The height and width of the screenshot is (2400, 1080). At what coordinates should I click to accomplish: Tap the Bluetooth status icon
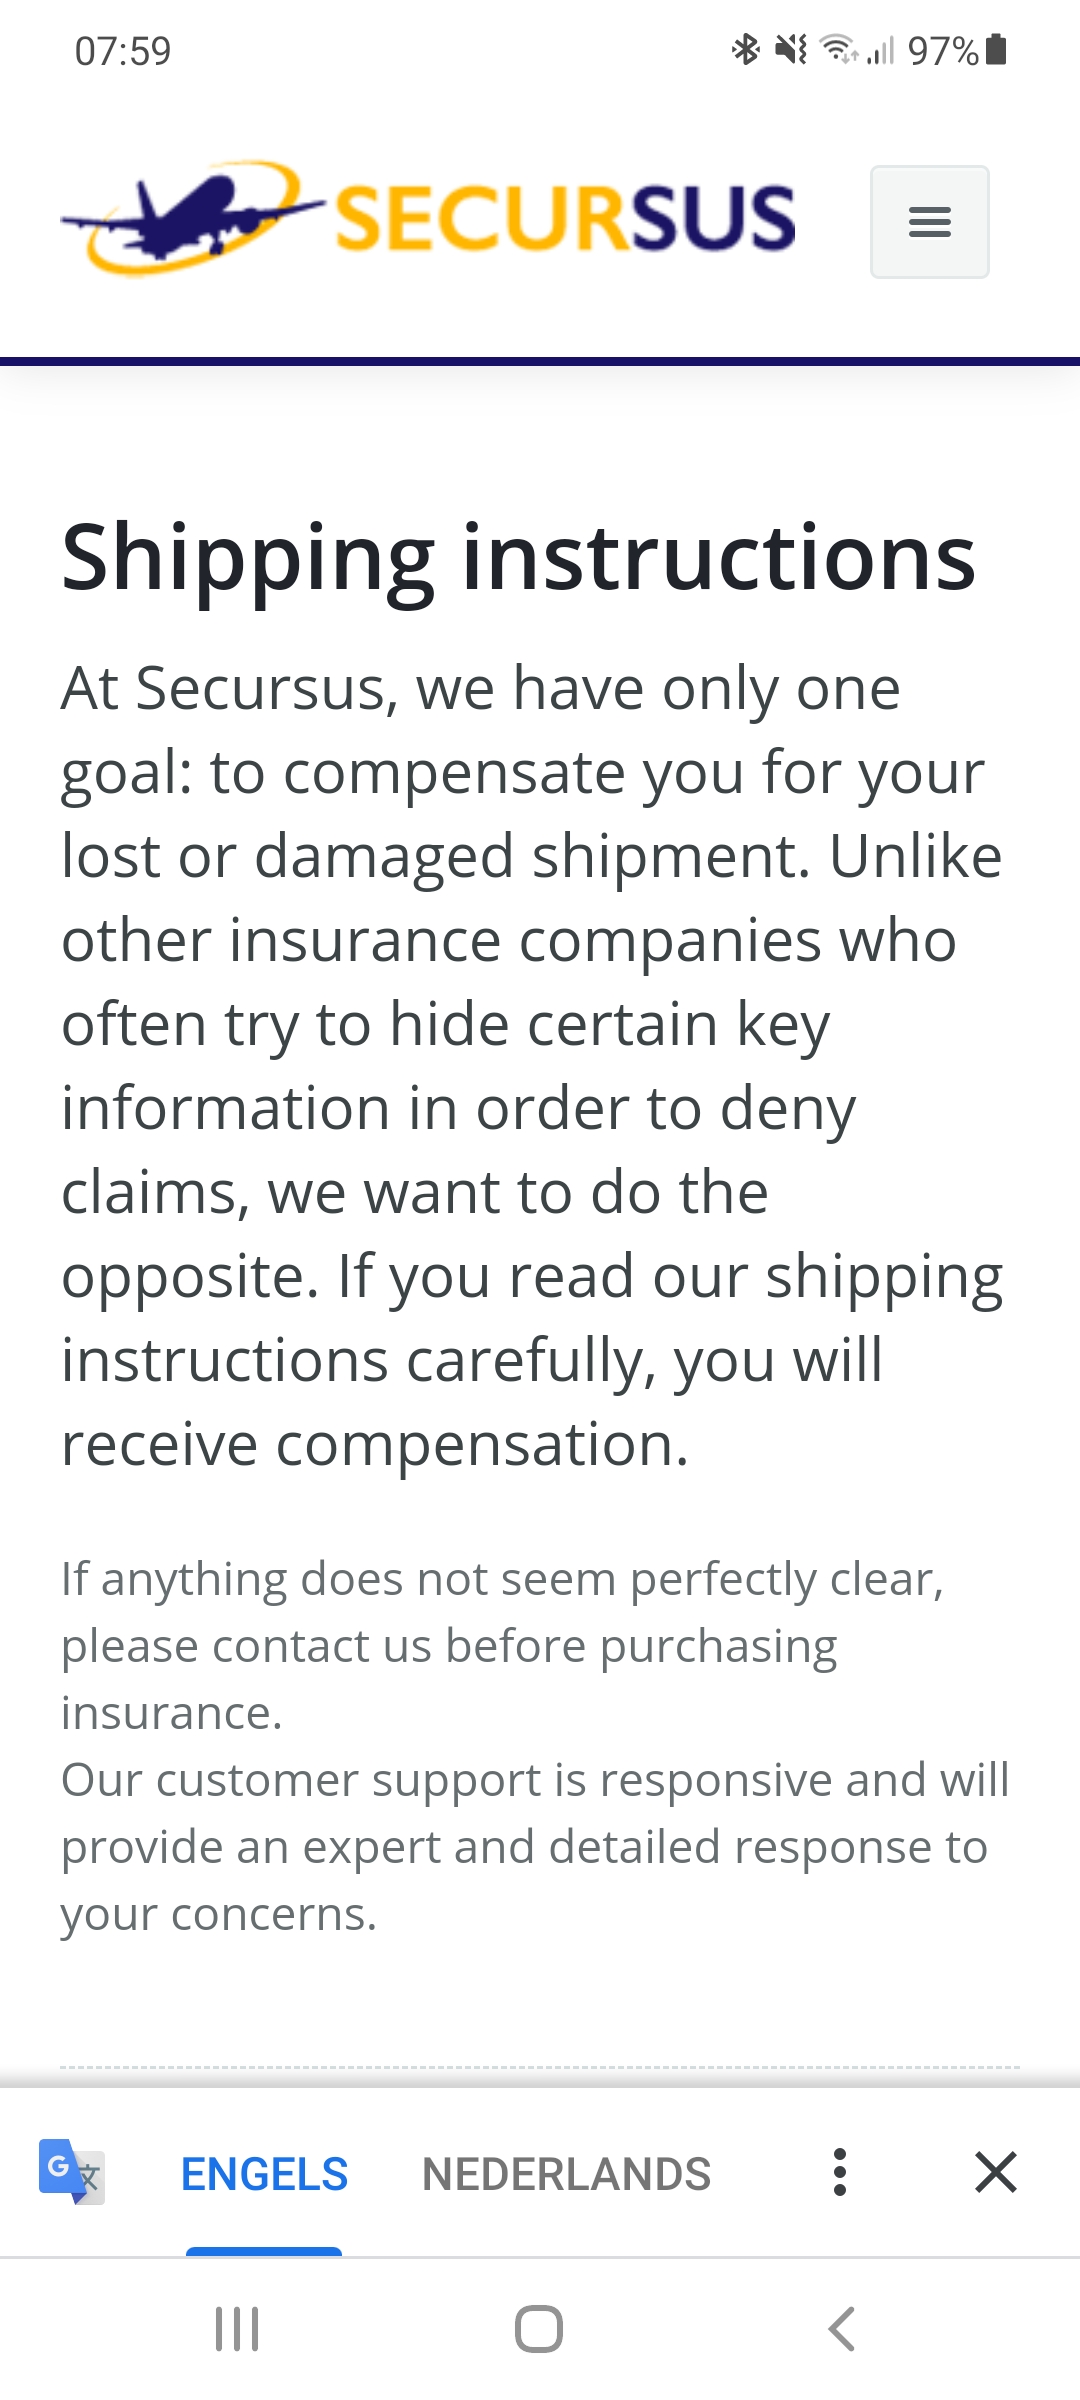click(x=745, y=49)
